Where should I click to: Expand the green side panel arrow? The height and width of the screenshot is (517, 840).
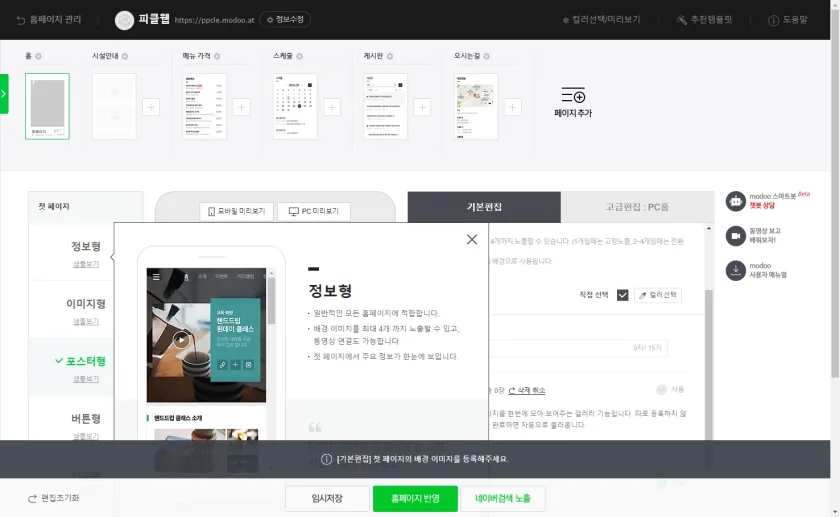[4, 94]
